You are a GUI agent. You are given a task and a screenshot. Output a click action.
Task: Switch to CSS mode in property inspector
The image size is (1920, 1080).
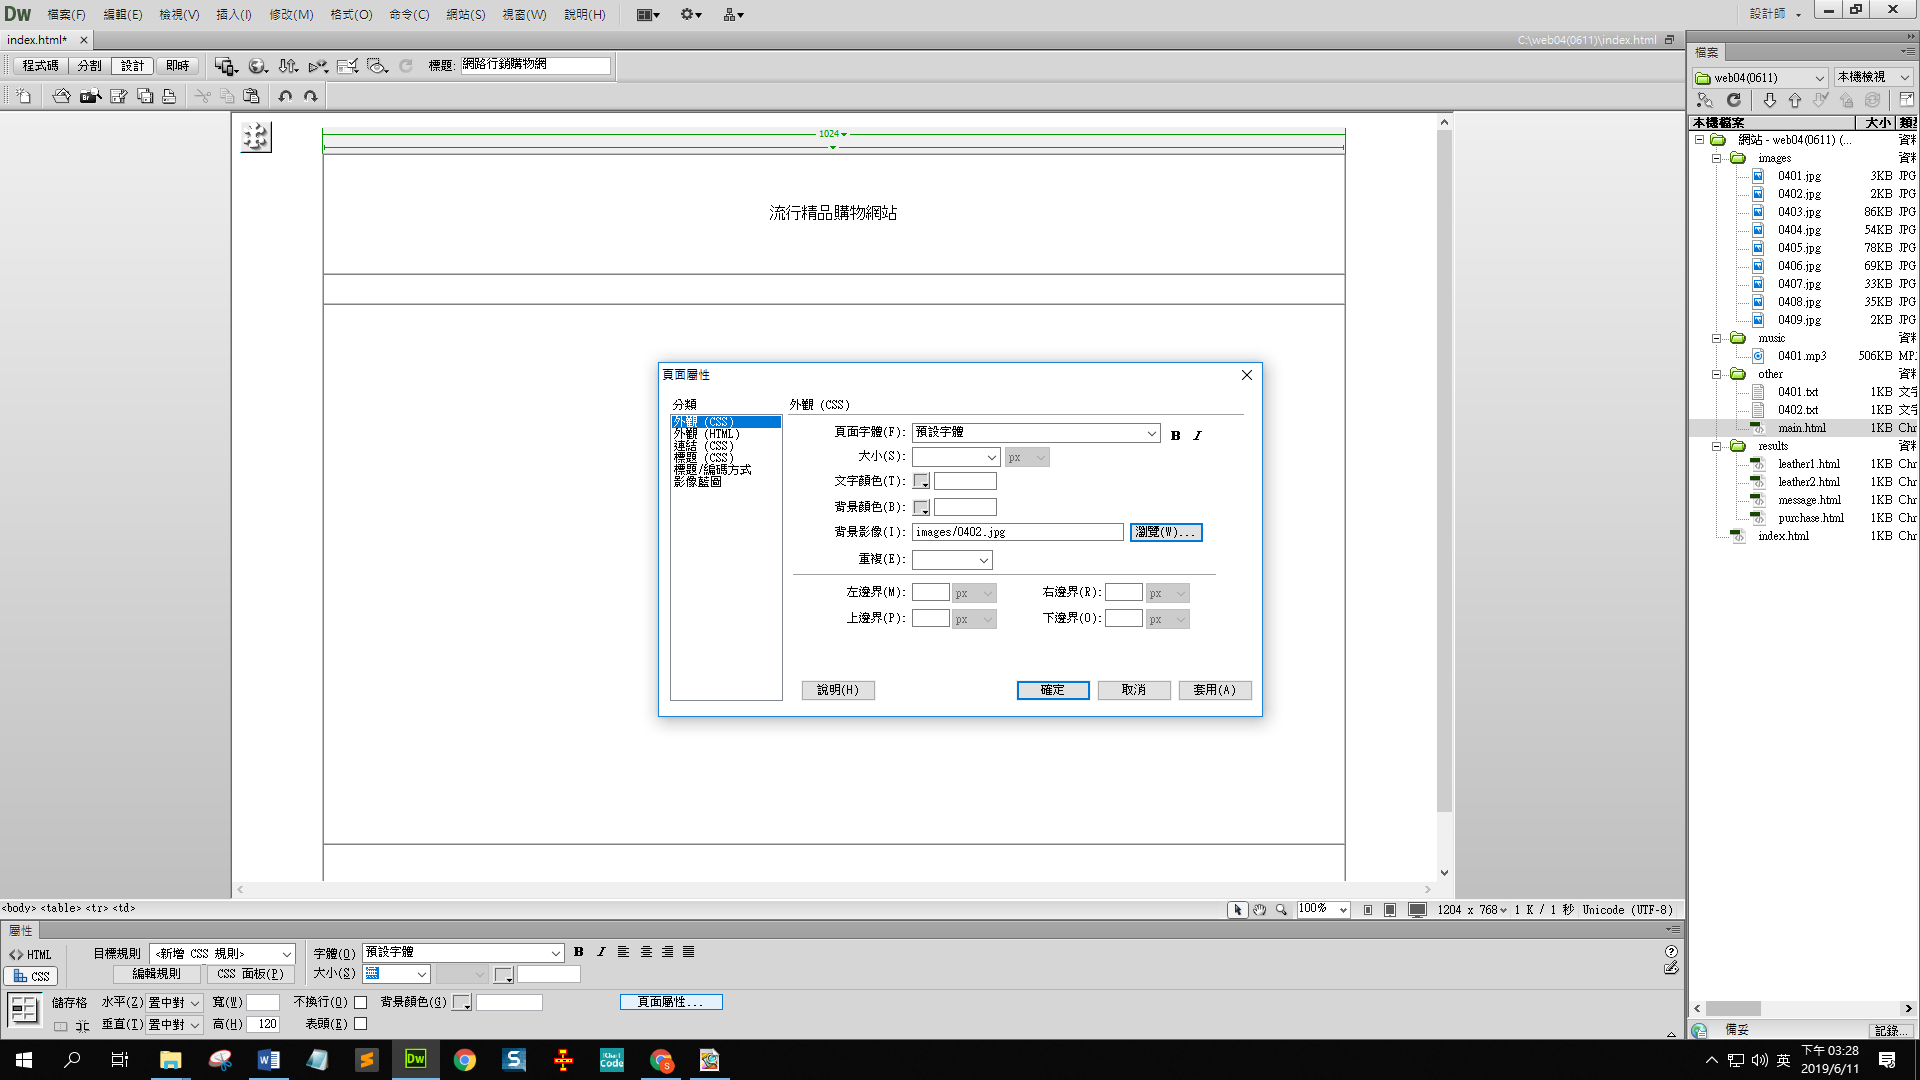[x=31, y=976]
